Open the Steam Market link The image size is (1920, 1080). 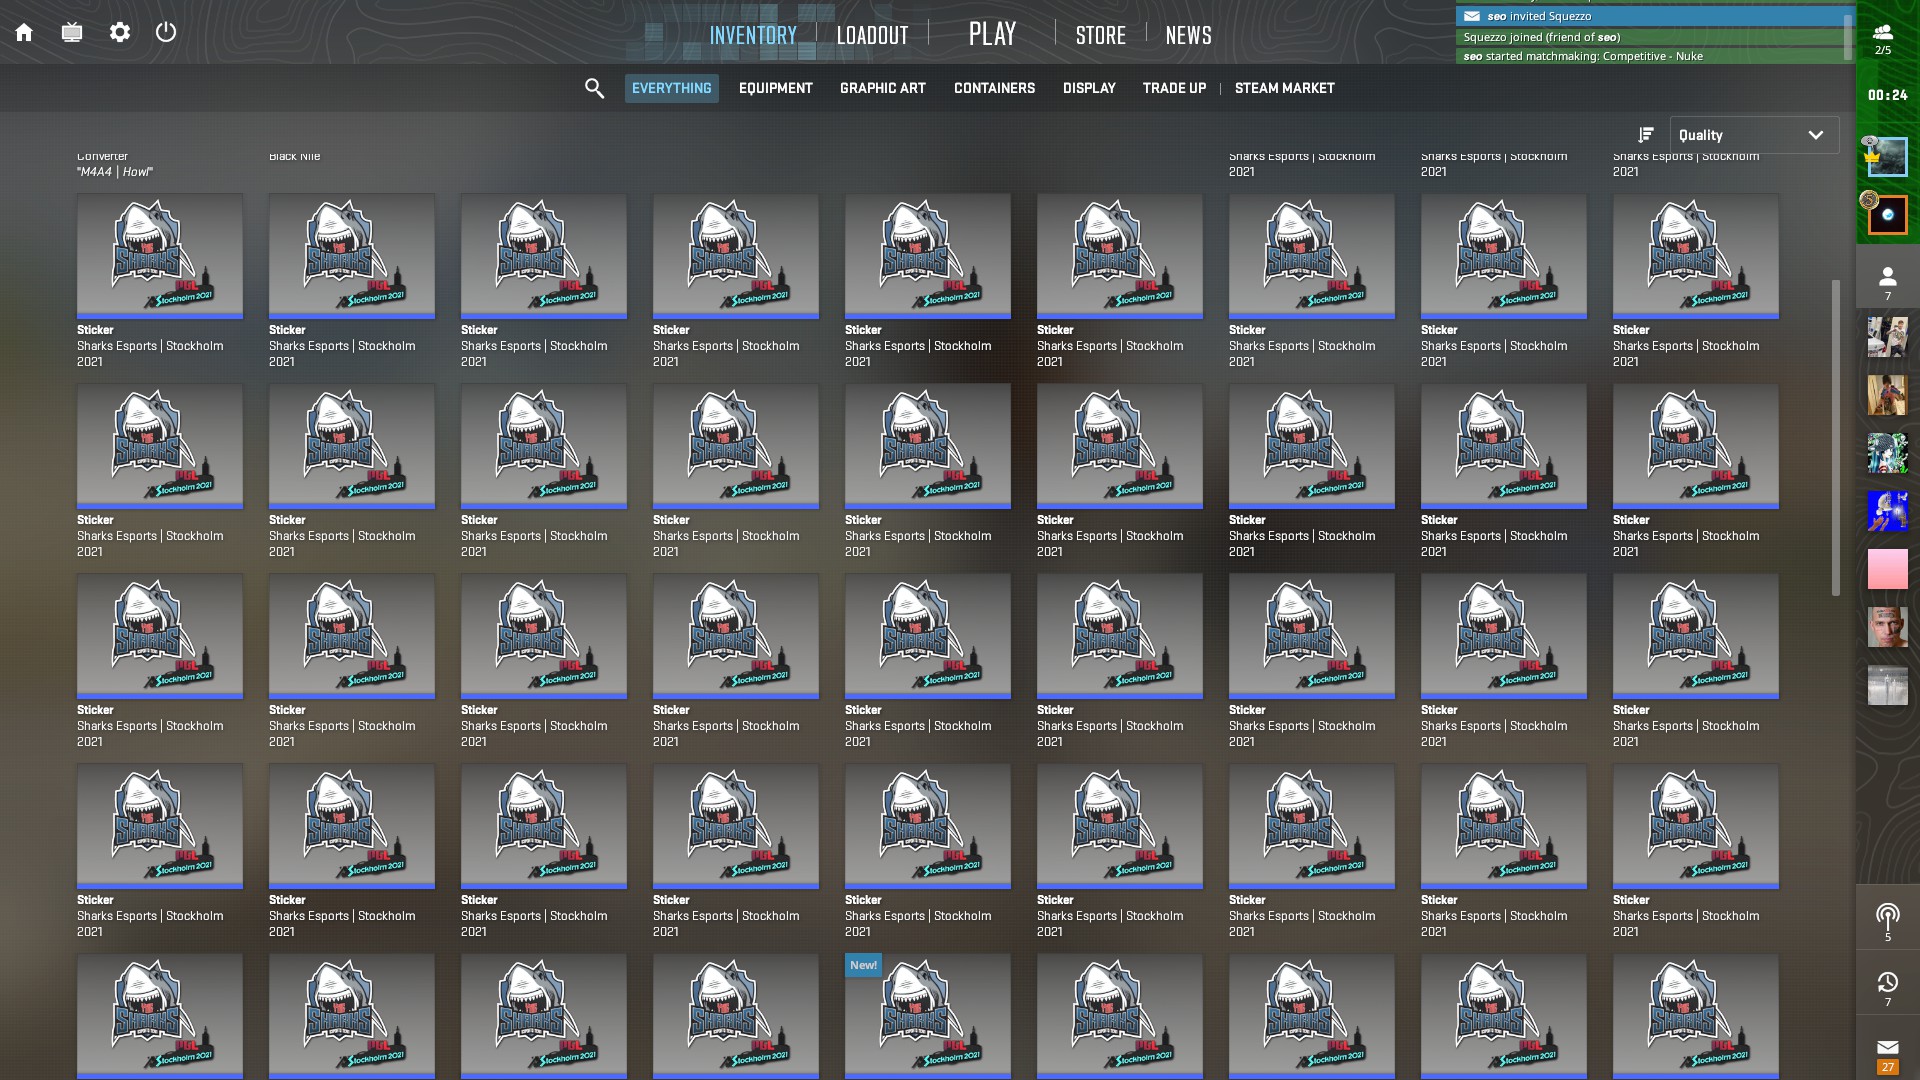[x=1284, y=88]
